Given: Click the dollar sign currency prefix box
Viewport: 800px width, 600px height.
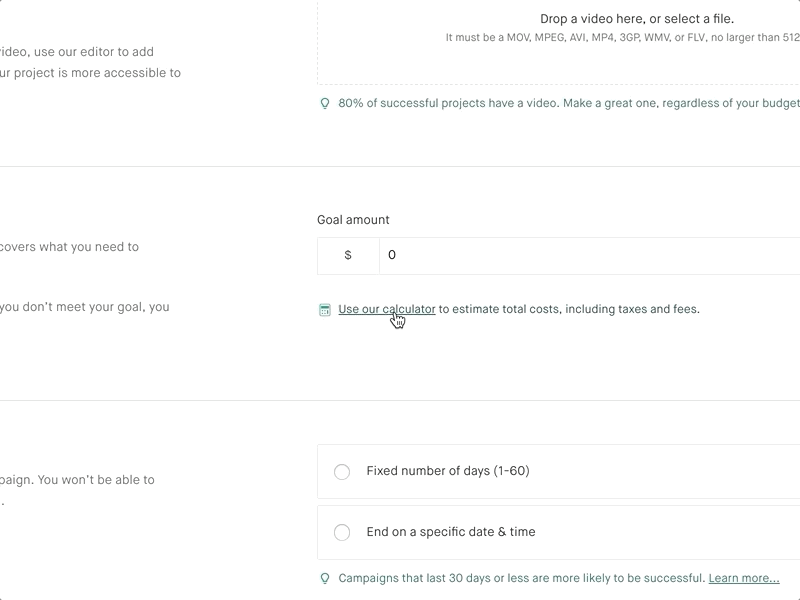Looking at the screenshot, I should (x=348, y=256).
